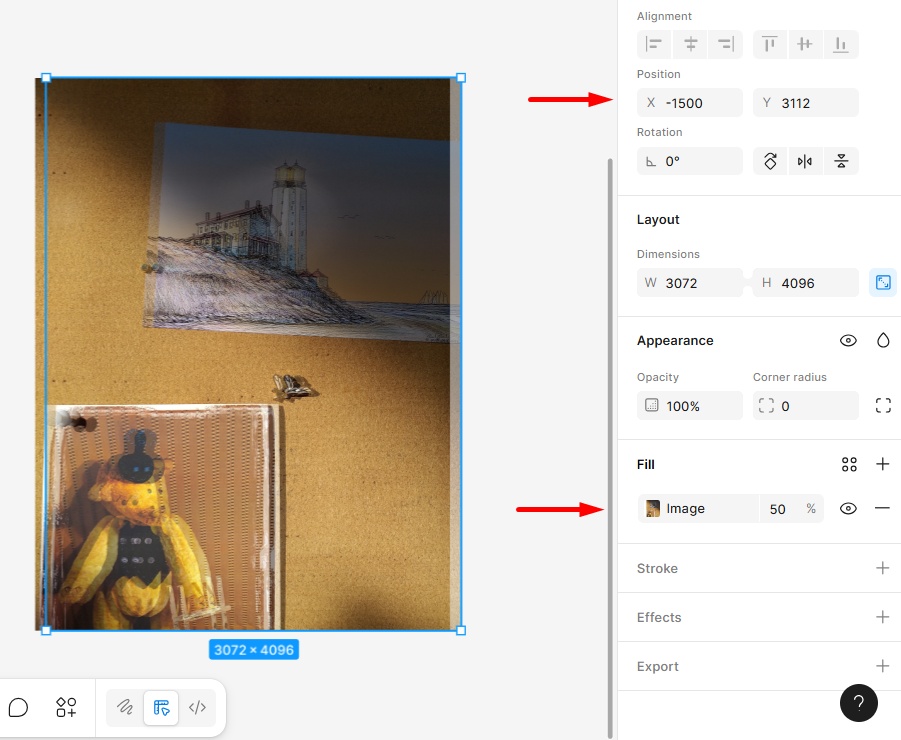
Task: Align selection to the bottom
Action: coord(841,44)
